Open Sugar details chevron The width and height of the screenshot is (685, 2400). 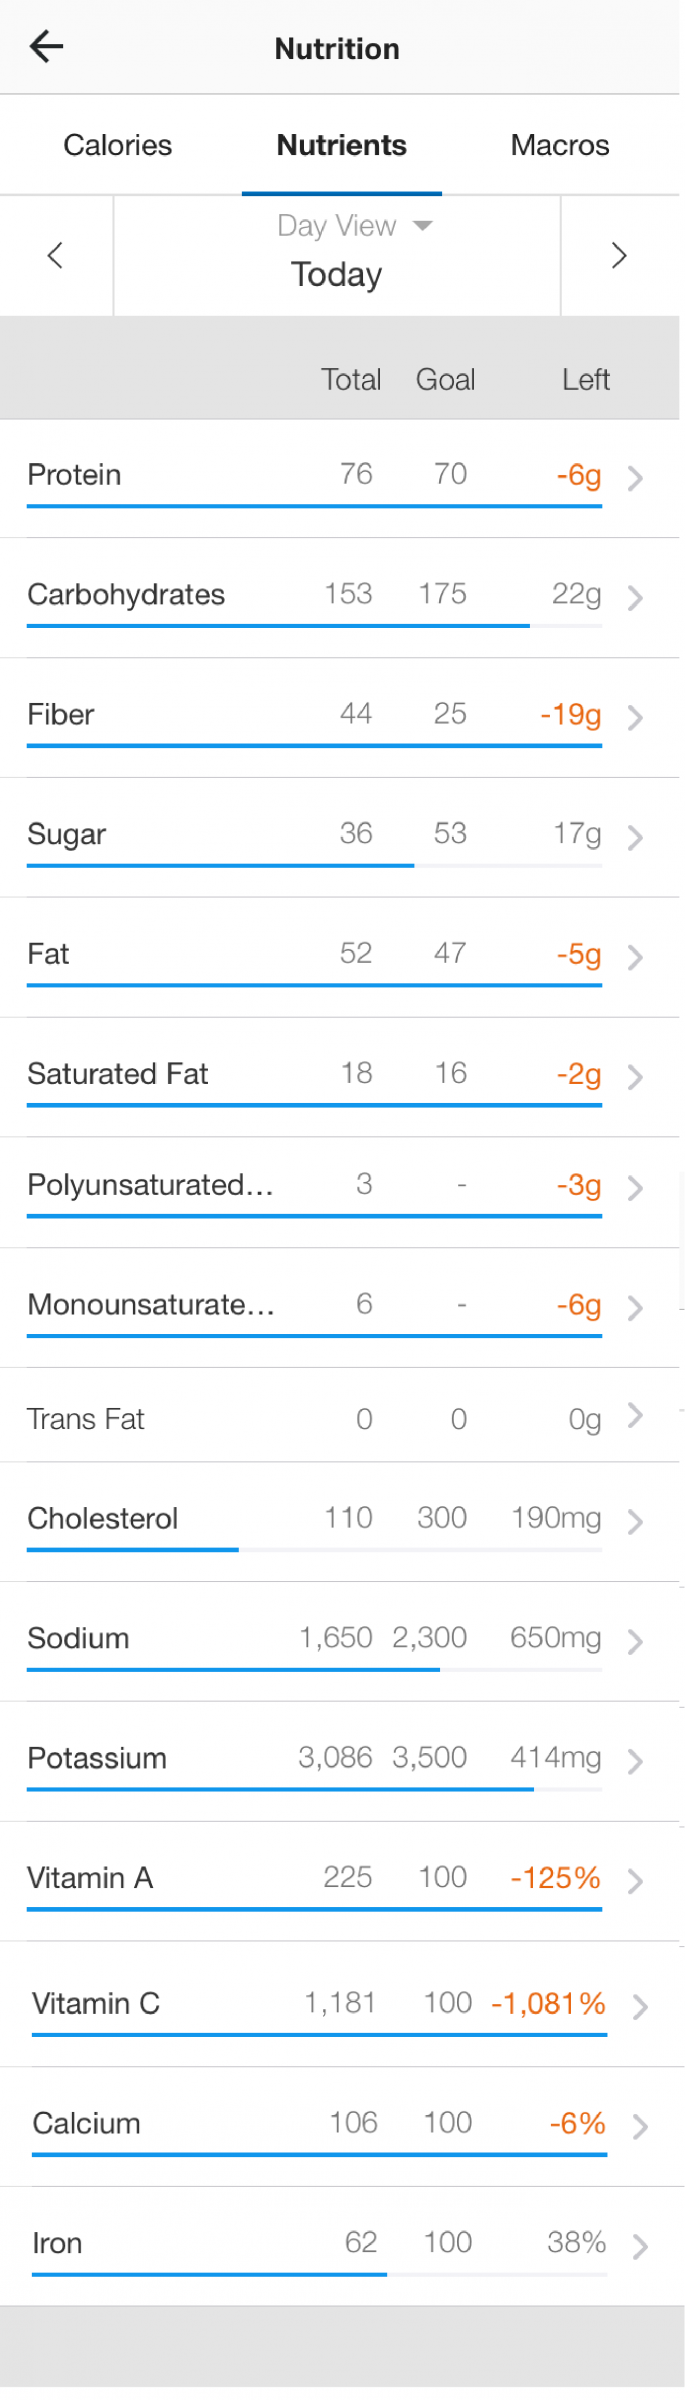(x=635, y=838)
